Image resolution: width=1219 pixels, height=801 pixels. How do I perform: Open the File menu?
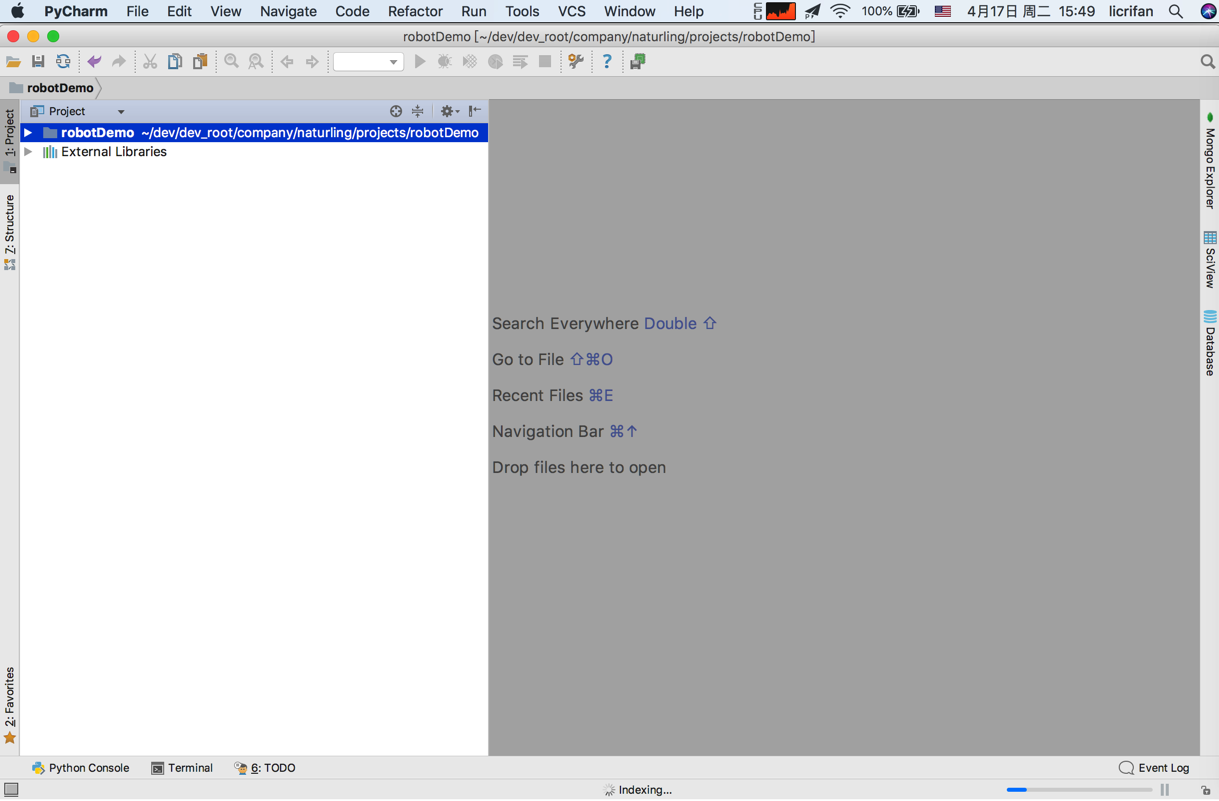137,11
